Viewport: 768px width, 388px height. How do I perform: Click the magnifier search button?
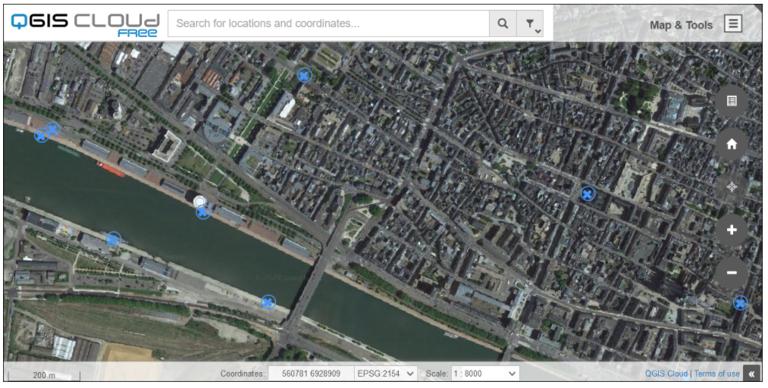pos(503,24)
